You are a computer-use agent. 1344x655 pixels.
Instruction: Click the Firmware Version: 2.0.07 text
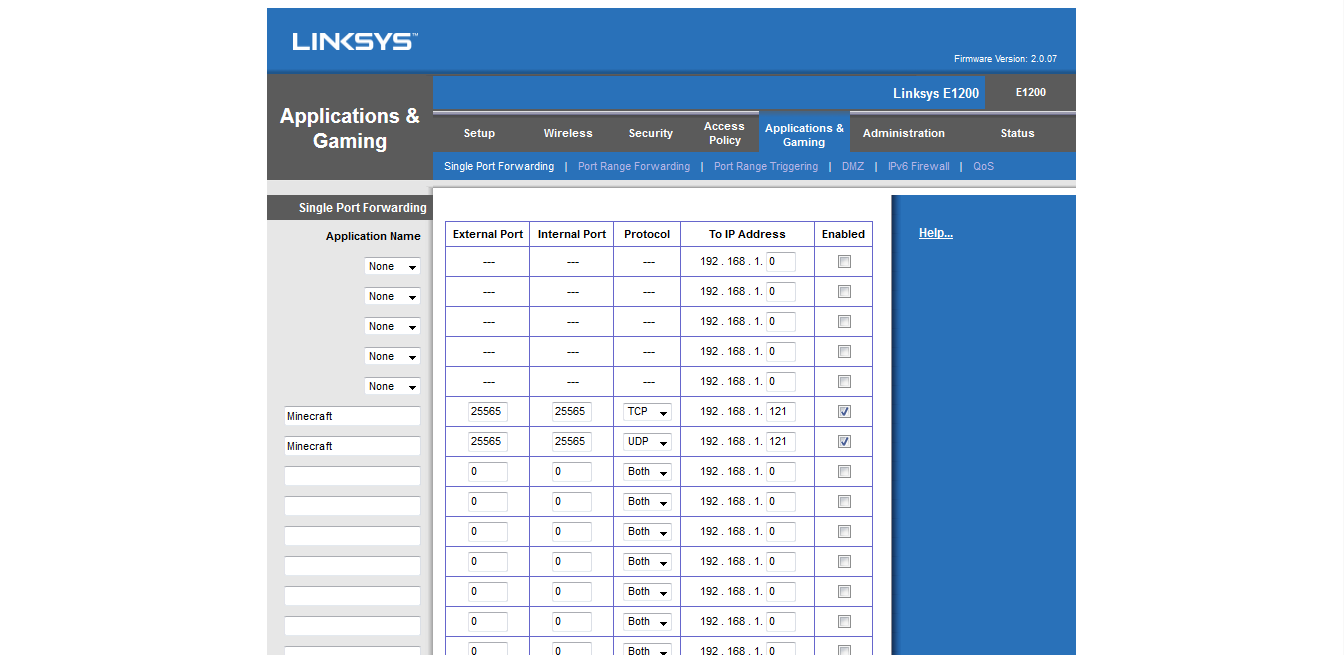(1005, 59)
